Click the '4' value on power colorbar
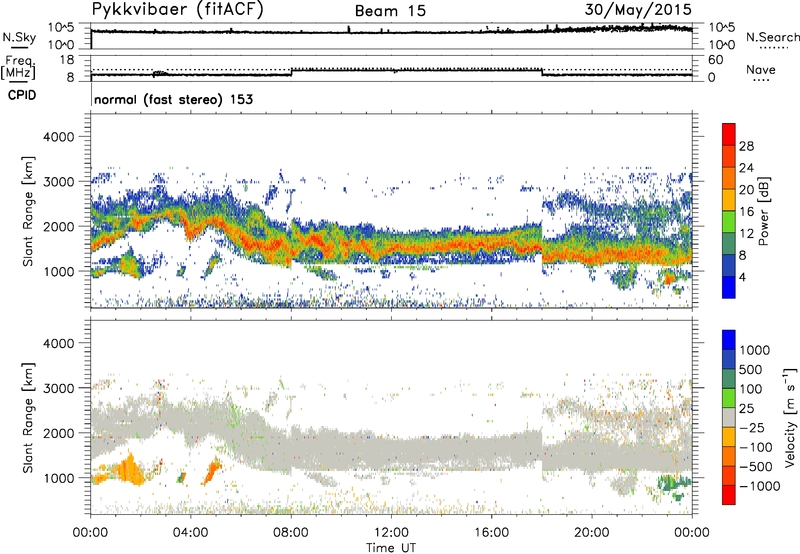 (x=743, y=277)
